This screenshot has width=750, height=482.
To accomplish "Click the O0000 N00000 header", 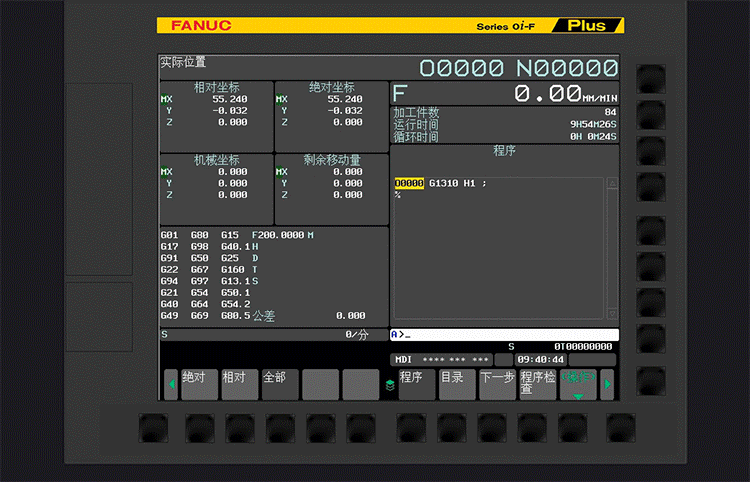I will (x=519, y=68).
